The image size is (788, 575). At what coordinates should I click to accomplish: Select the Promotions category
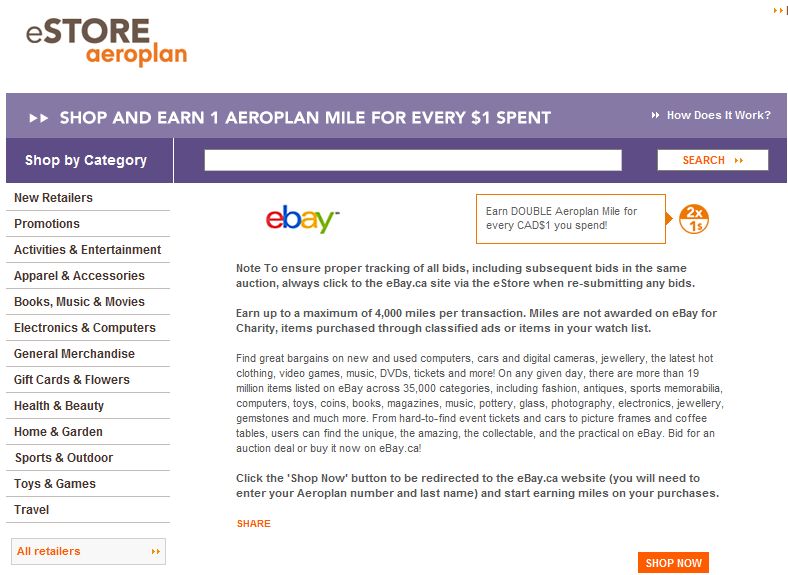pos(47,224)
